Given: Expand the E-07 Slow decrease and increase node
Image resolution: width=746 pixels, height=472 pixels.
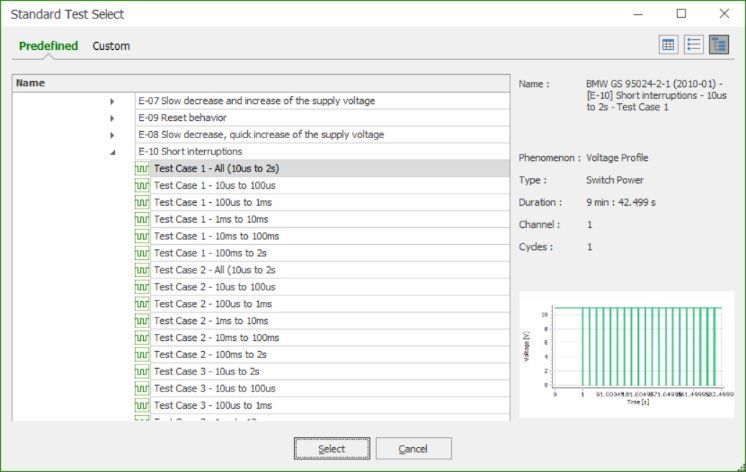Looking at the screenshot, I should pos(112,101).
